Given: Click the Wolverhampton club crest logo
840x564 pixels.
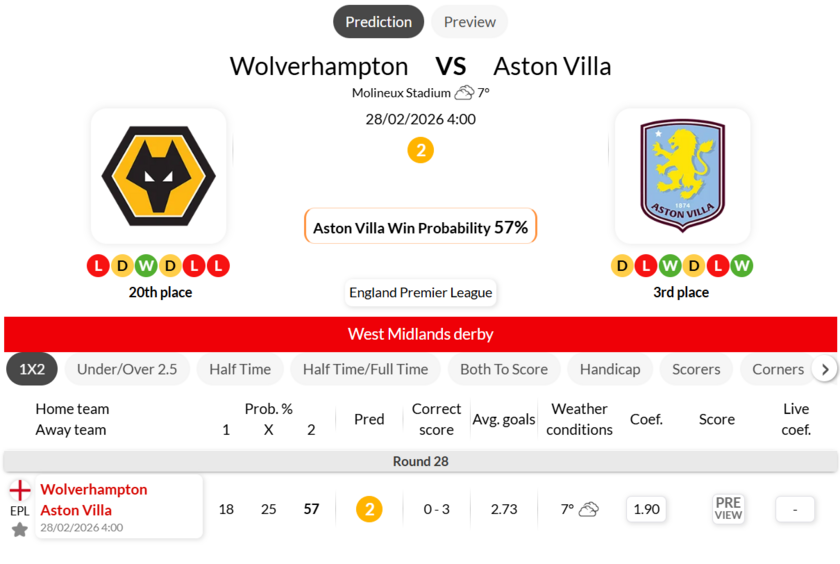Looking at the screenshot, I should pyautogui.click(x=159, y=177).
